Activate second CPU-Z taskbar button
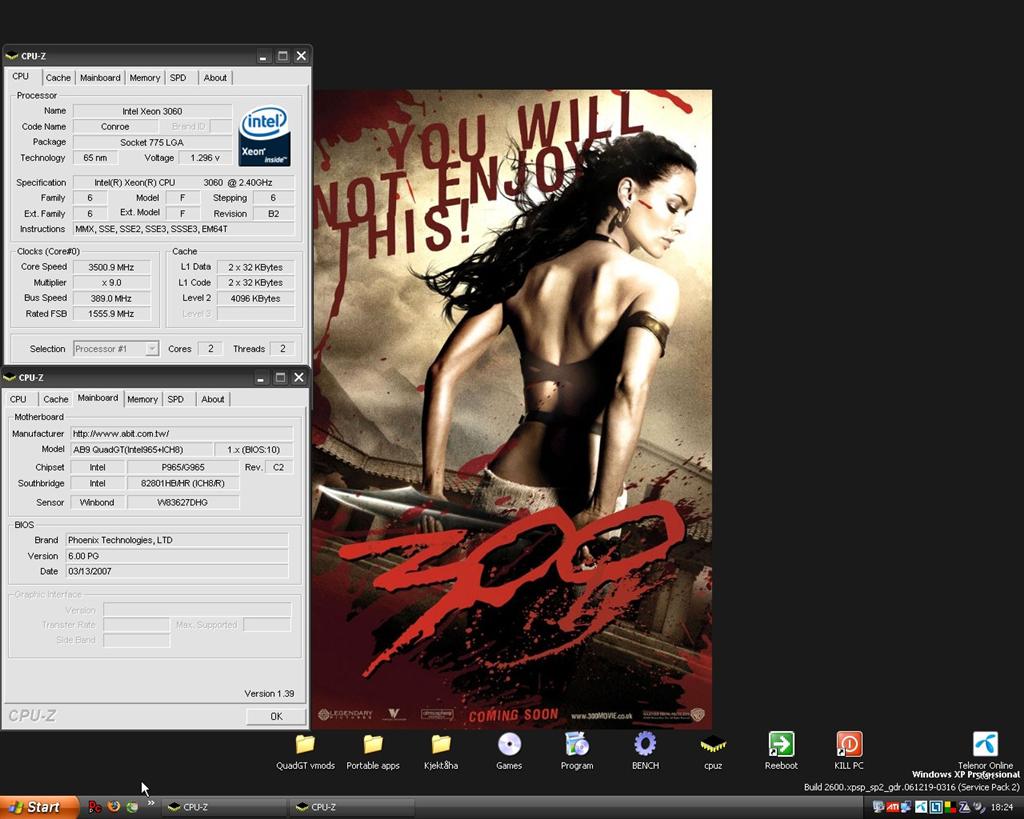Image resolution: width=1024 pixels, height=819 pixels. 353,807
